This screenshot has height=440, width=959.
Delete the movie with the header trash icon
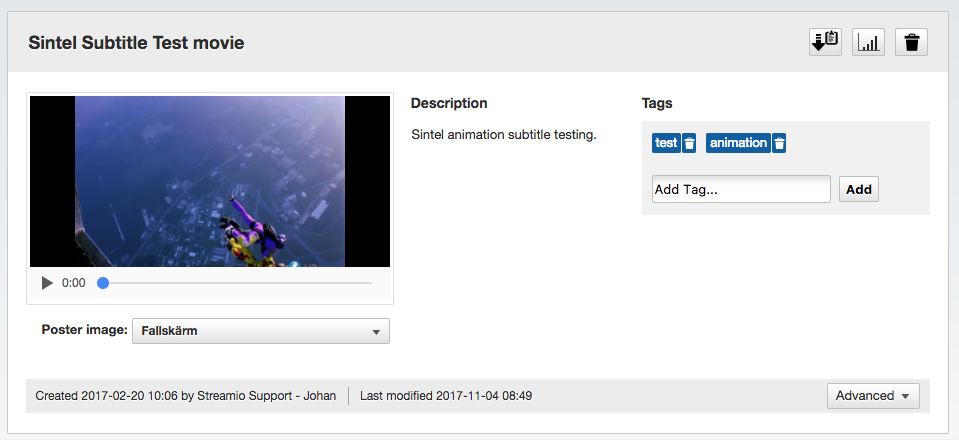coord(911,42)
